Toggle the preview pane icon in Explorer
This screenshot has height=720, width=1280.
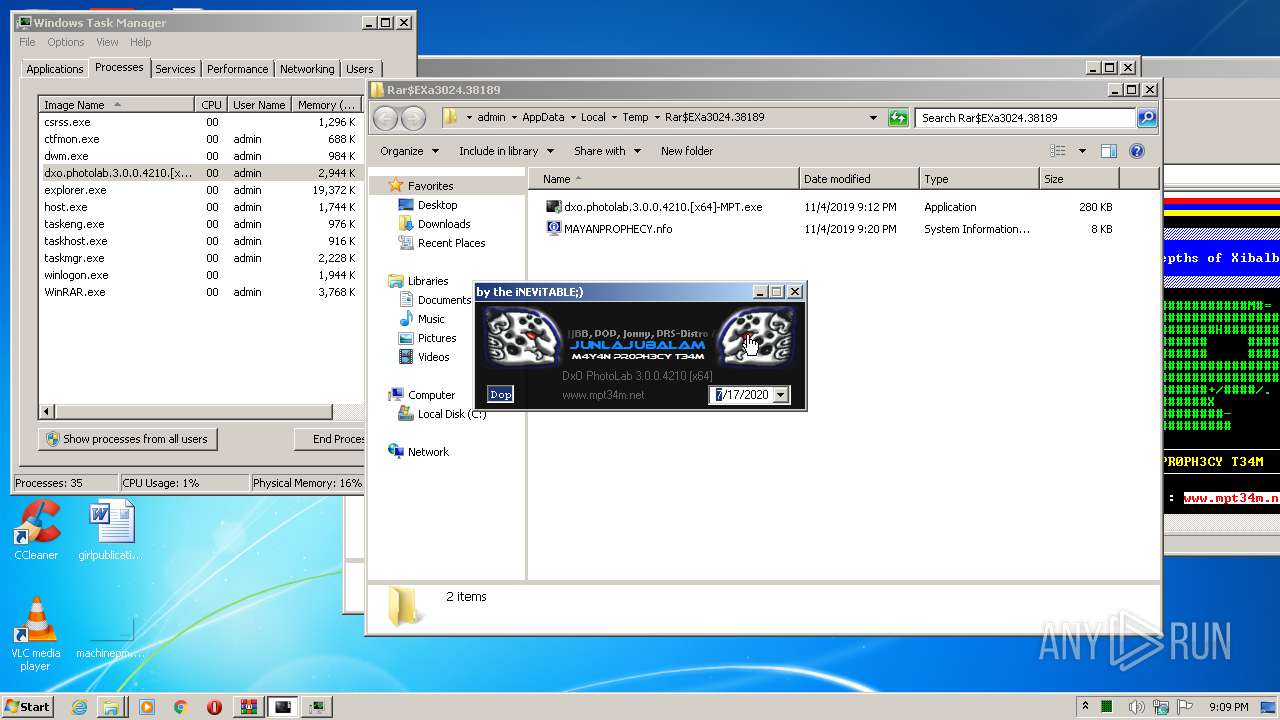pyautogui.click(x=1108, y=151)
